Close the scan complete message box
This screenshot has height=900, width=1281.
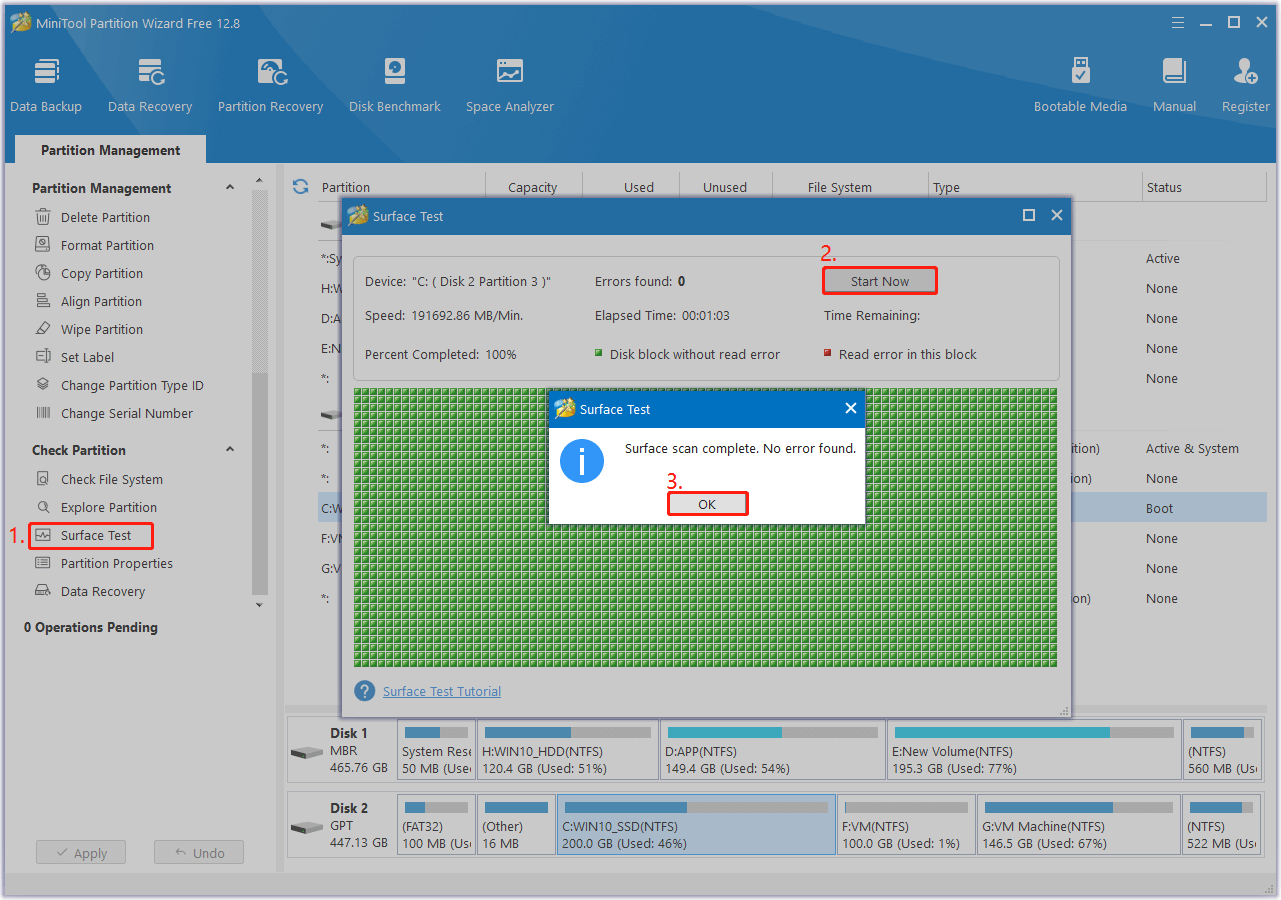(x=851, y=408)
